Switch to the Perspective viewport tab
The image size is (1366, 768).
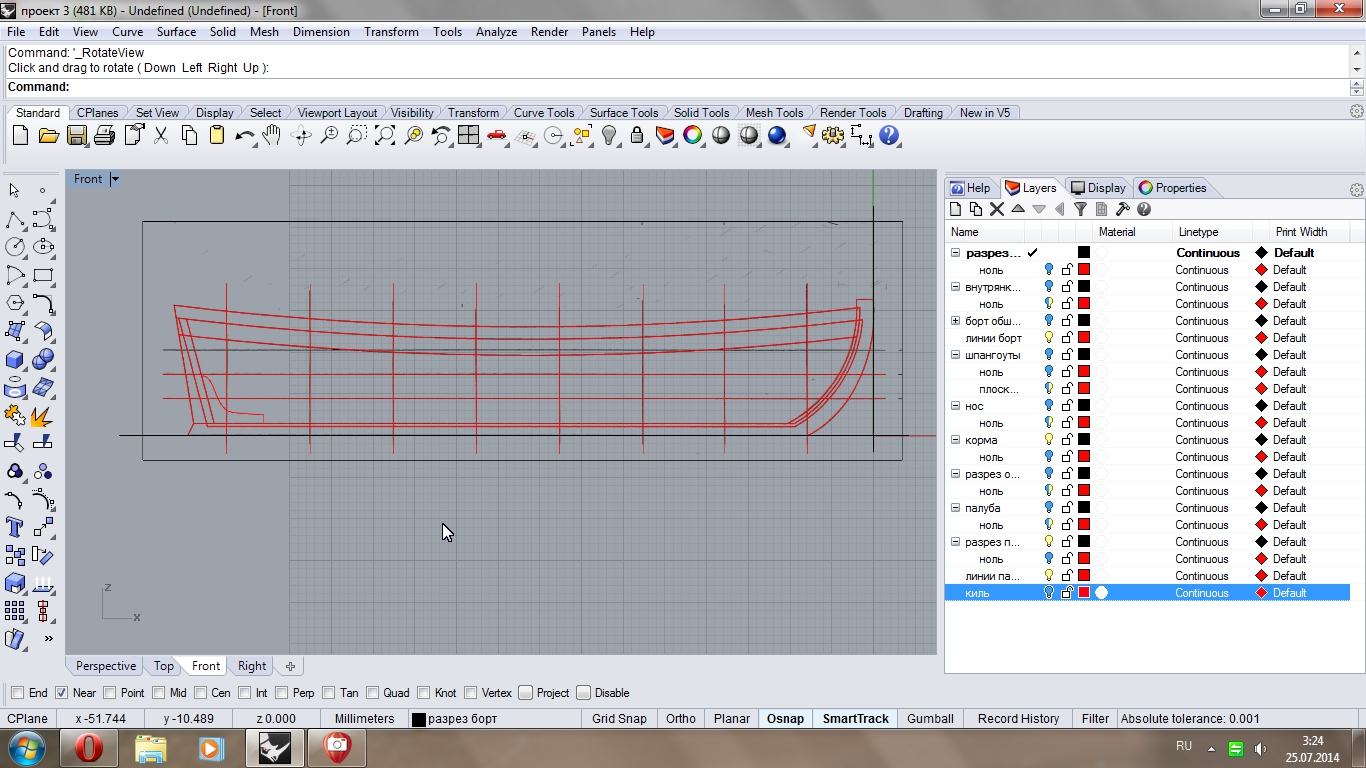pyautogui.click(x=105, y=666)
